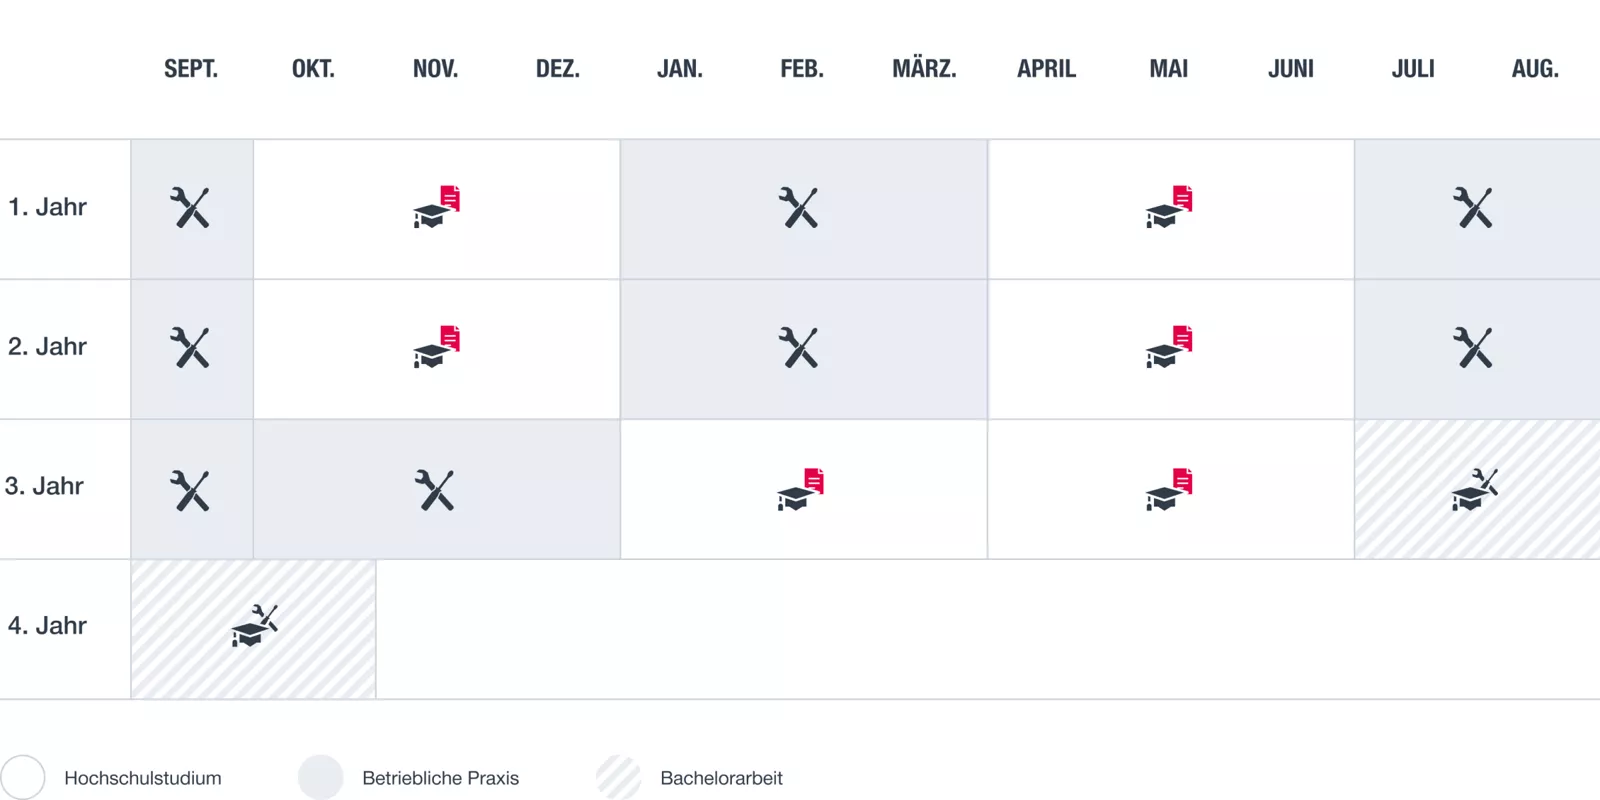
Task: Click the tools icon in 2. Jahr February
Action: pos(799,348)
